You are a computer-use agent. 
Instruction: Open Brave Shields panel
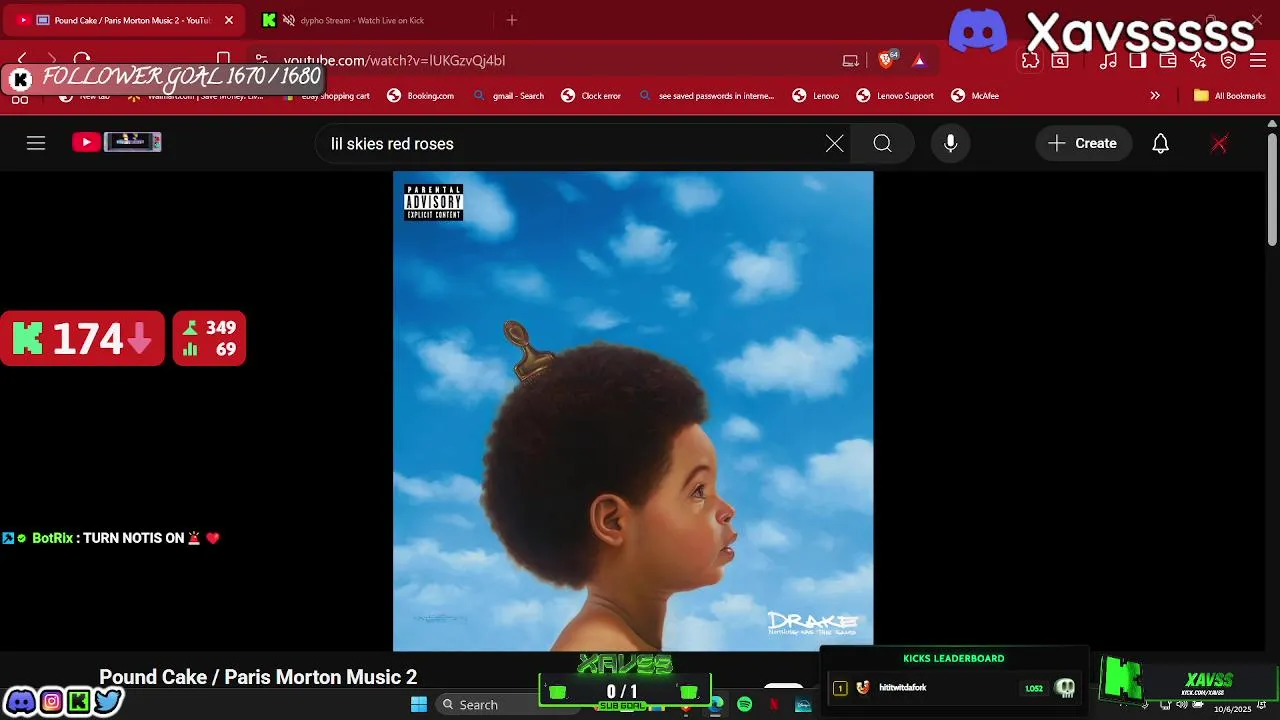886,60
